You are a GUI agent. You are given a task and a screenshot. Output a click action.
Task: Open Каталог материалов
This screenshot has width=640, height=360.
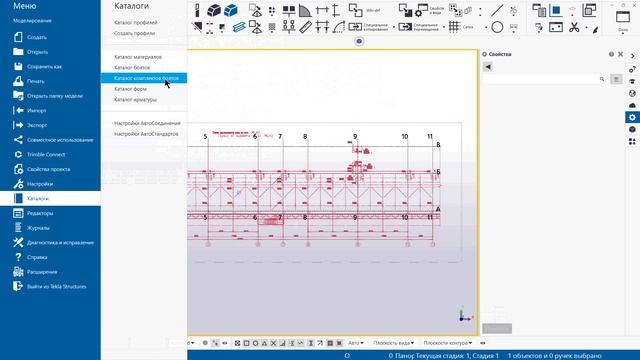tap(144, 57)
